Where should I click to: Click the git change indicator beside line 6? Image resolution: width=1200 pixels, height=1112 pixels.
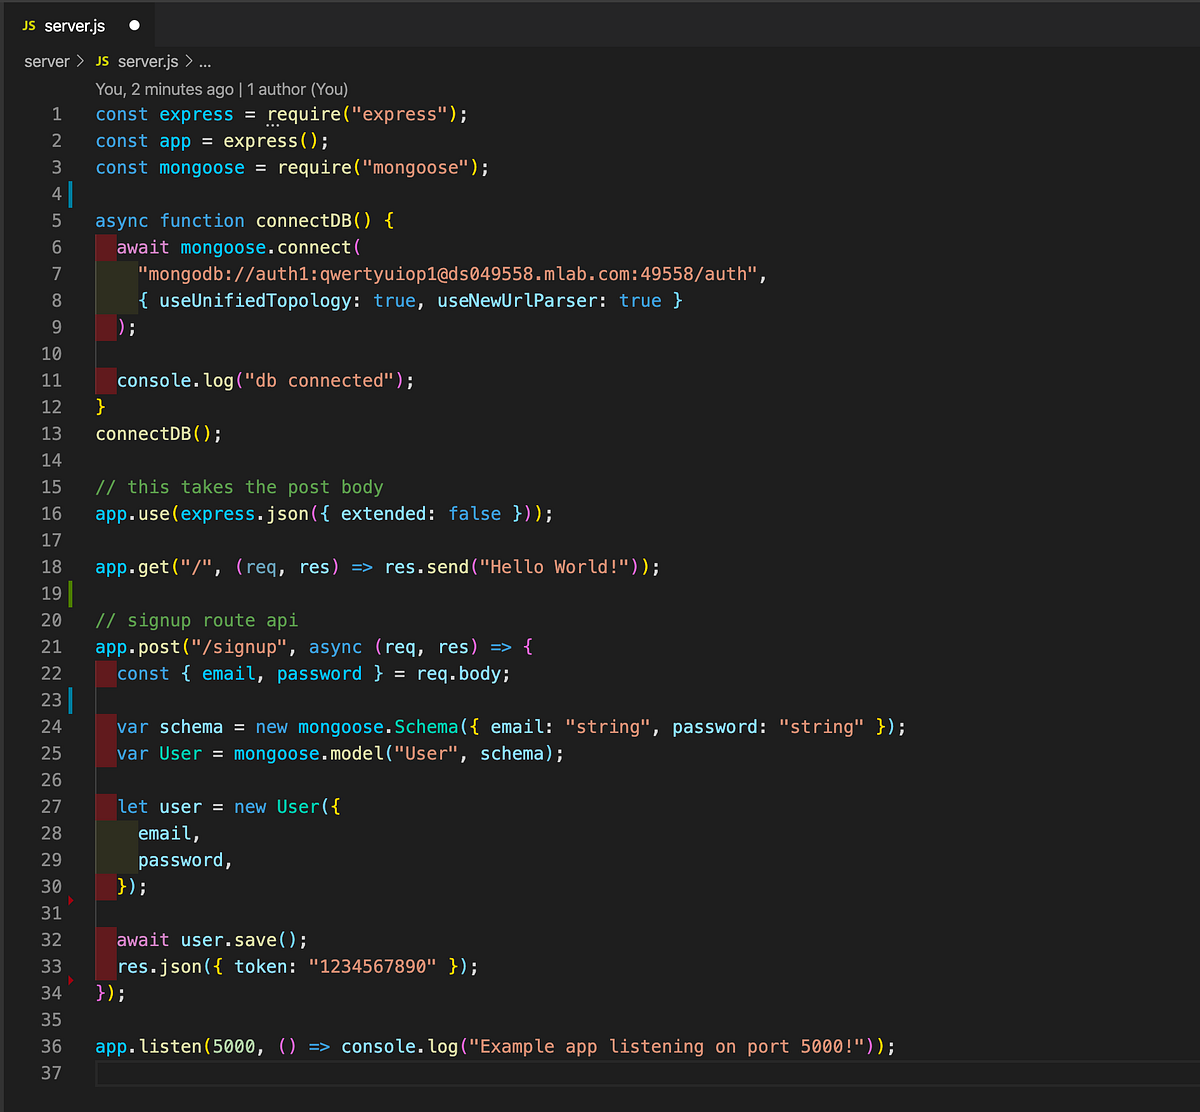pos(106,246)
